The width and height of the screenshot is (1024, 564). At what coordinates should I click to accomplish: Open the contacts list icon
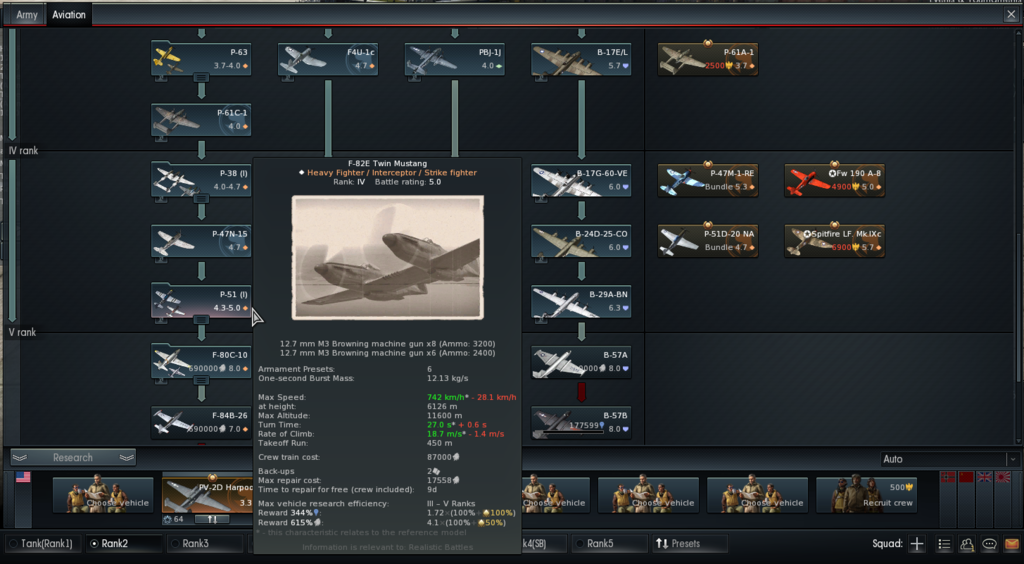(967, 544)
